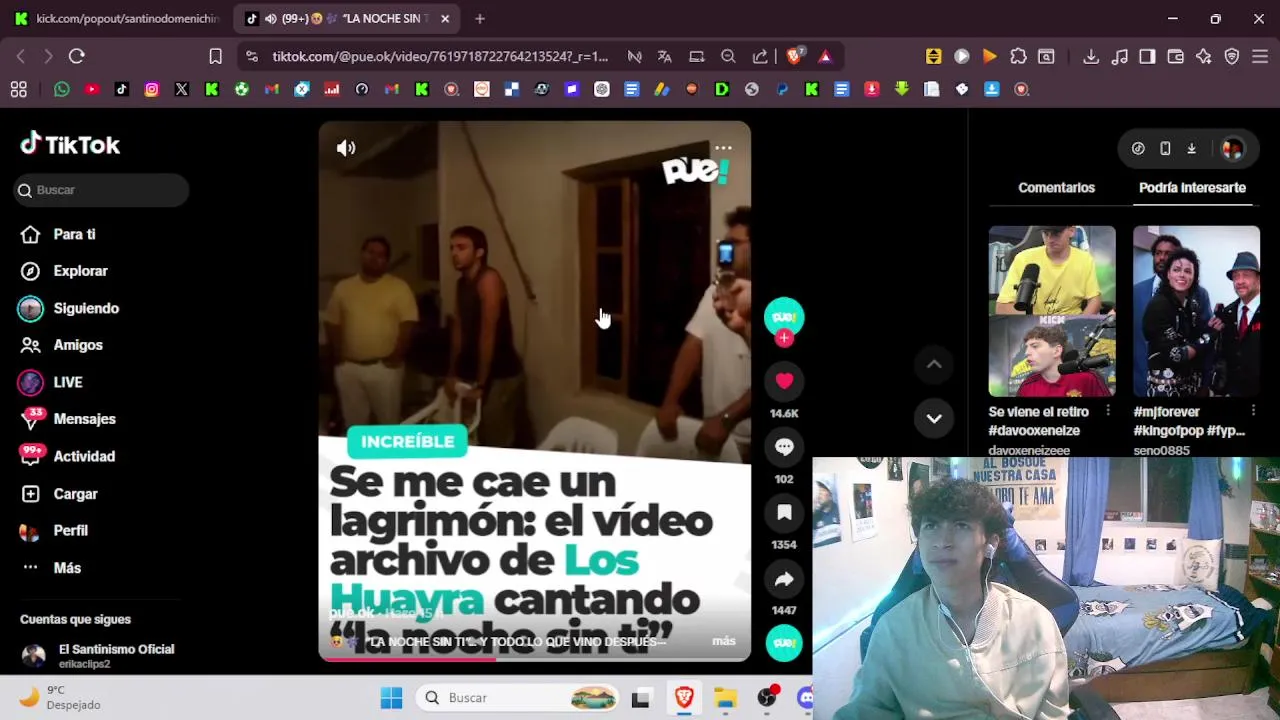The height and width of the screenshot is (720, 1280).
Task: Open the #mjforever video thumbnail
Action: (x=1196, y=311)
